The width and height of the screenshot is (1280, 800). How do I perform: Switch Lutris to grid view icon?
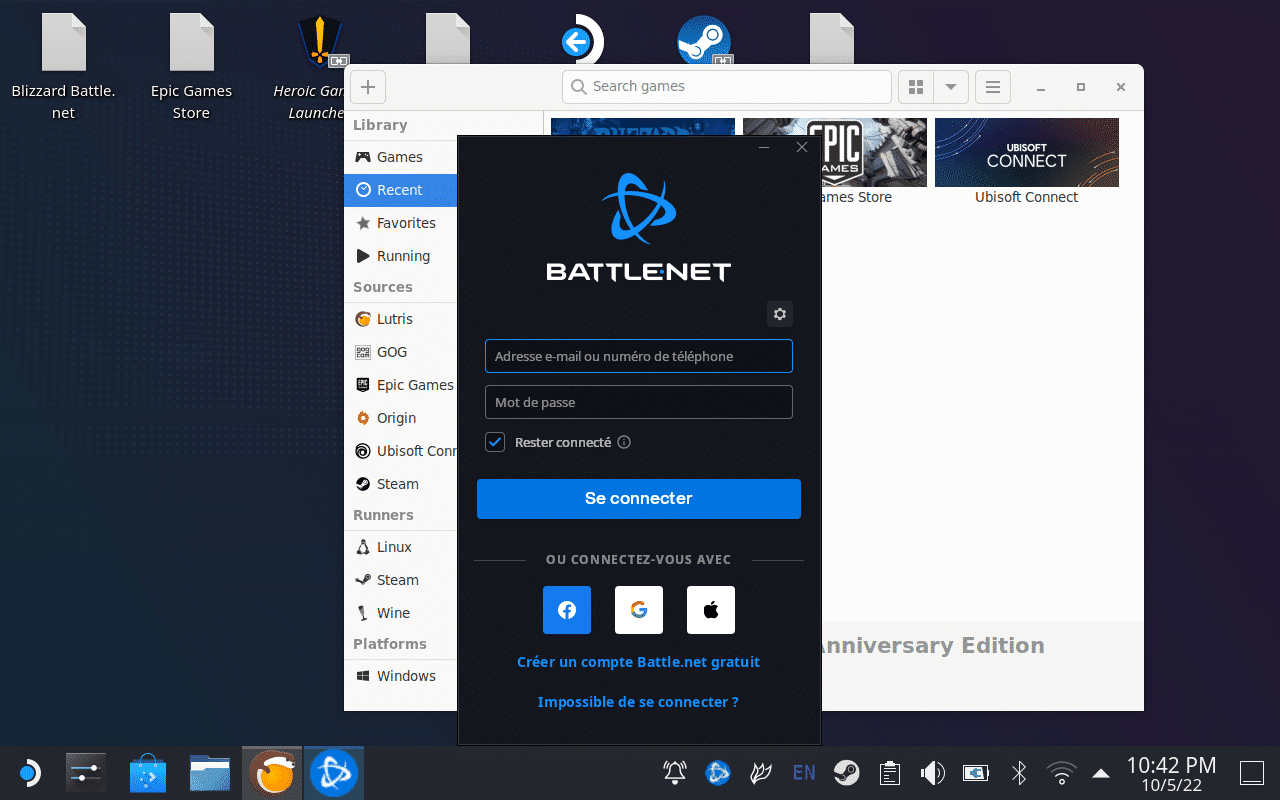coord(915,87)
